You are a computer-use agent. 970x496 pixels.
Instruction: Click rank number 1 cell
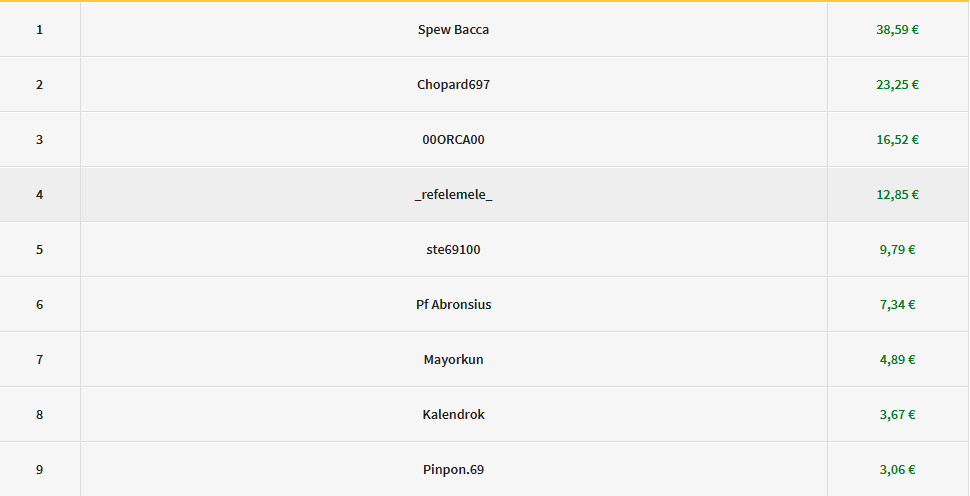pyautogui.click(x=40, y=30)
